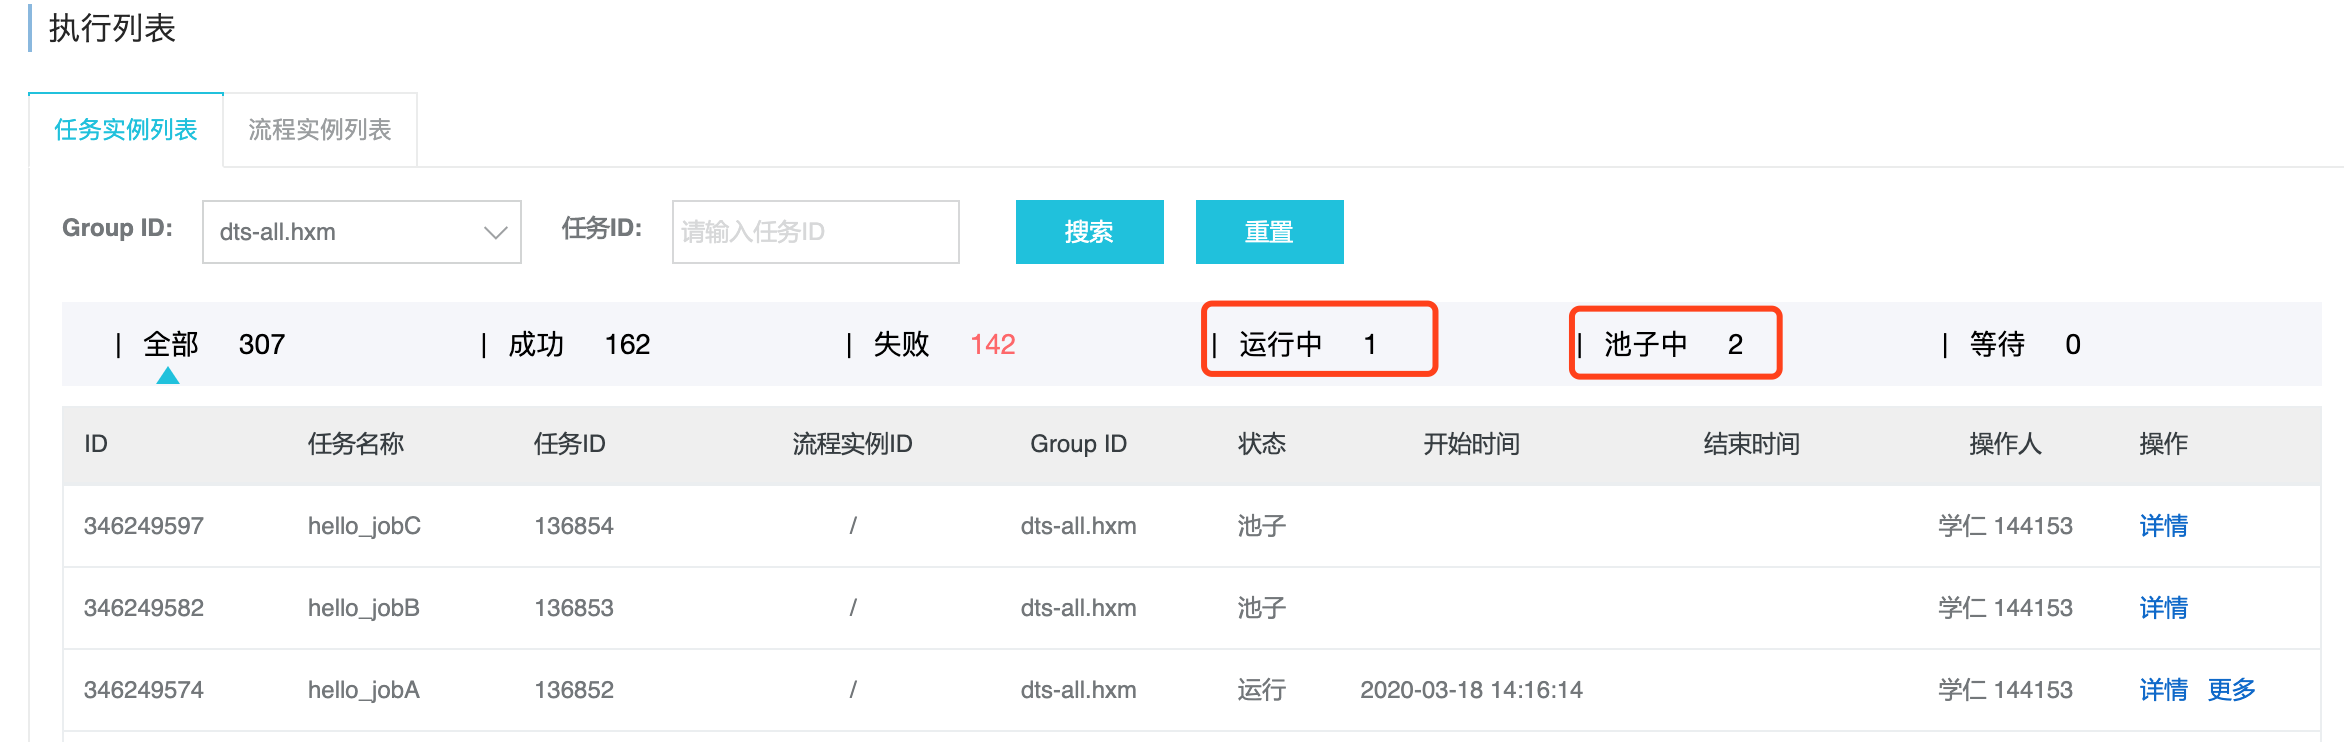Click the 状态 column header

point(1262,444)
